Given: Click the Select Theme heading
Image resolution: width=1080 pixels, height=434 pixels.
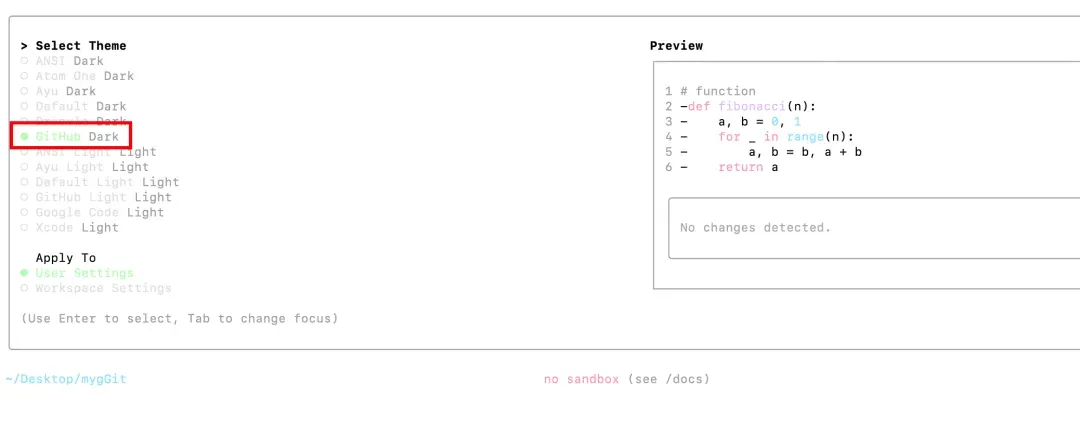Looking at the screenshot, I should point(81,45).
